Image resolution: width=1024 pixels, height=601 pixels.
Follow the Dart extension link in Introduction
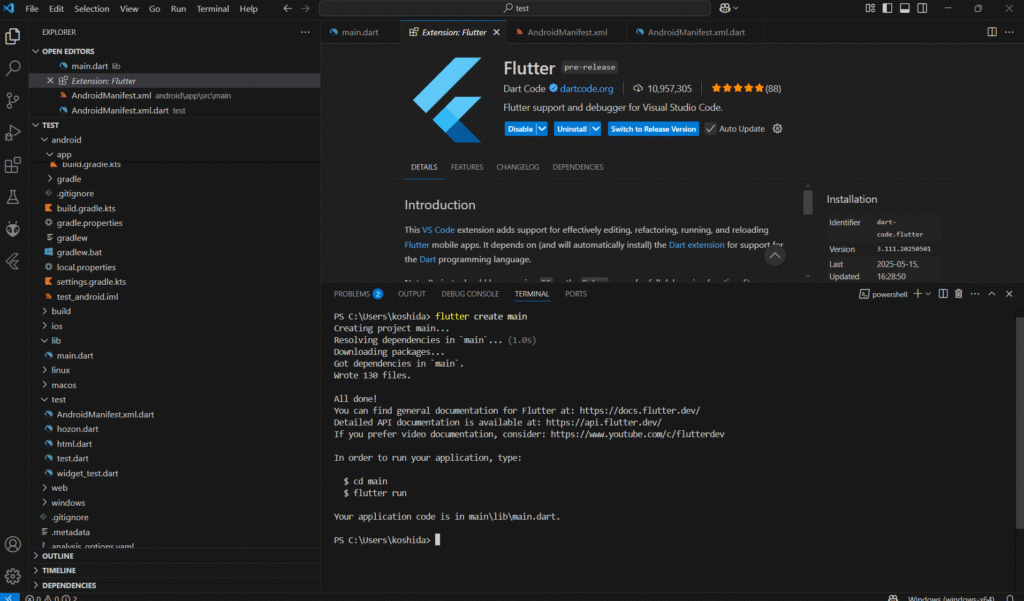(696, 245)
